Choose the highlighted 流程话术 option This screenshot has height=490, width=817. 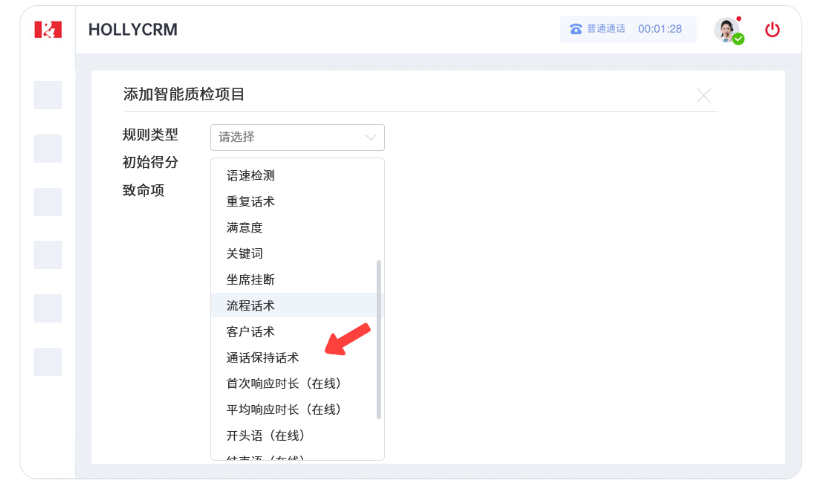point(250,305)
